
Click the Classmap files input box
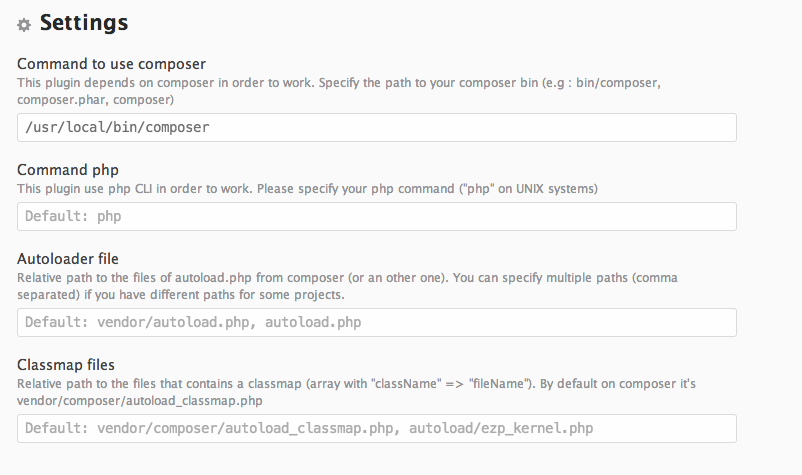point(376,428)
